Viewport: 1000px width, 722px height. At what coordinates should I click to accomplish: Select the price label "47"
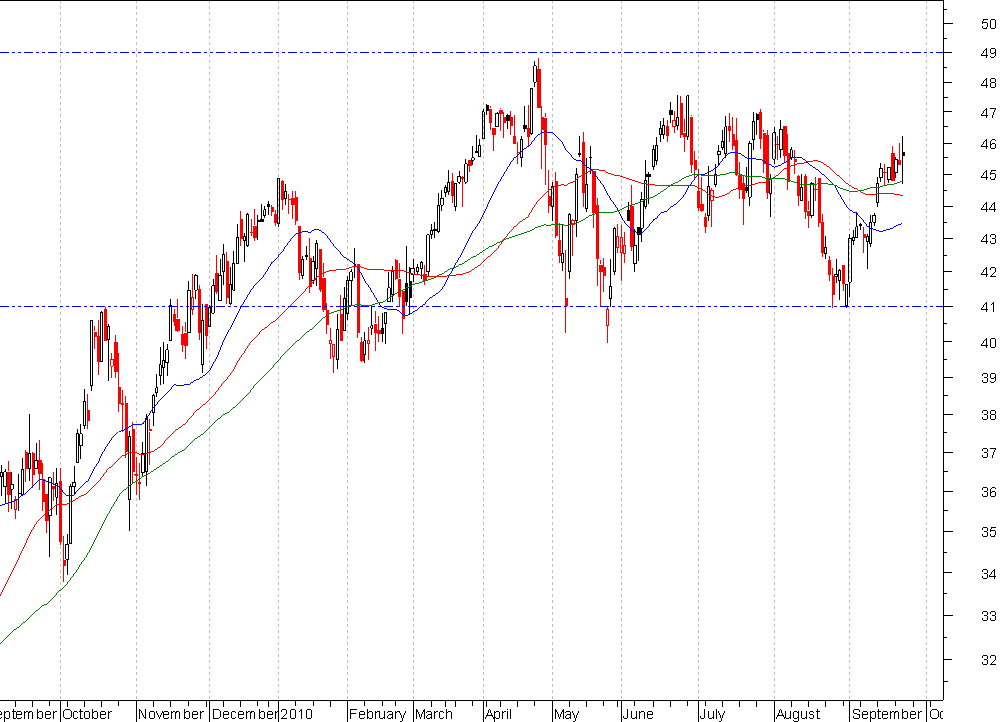[x=989, y=113]
